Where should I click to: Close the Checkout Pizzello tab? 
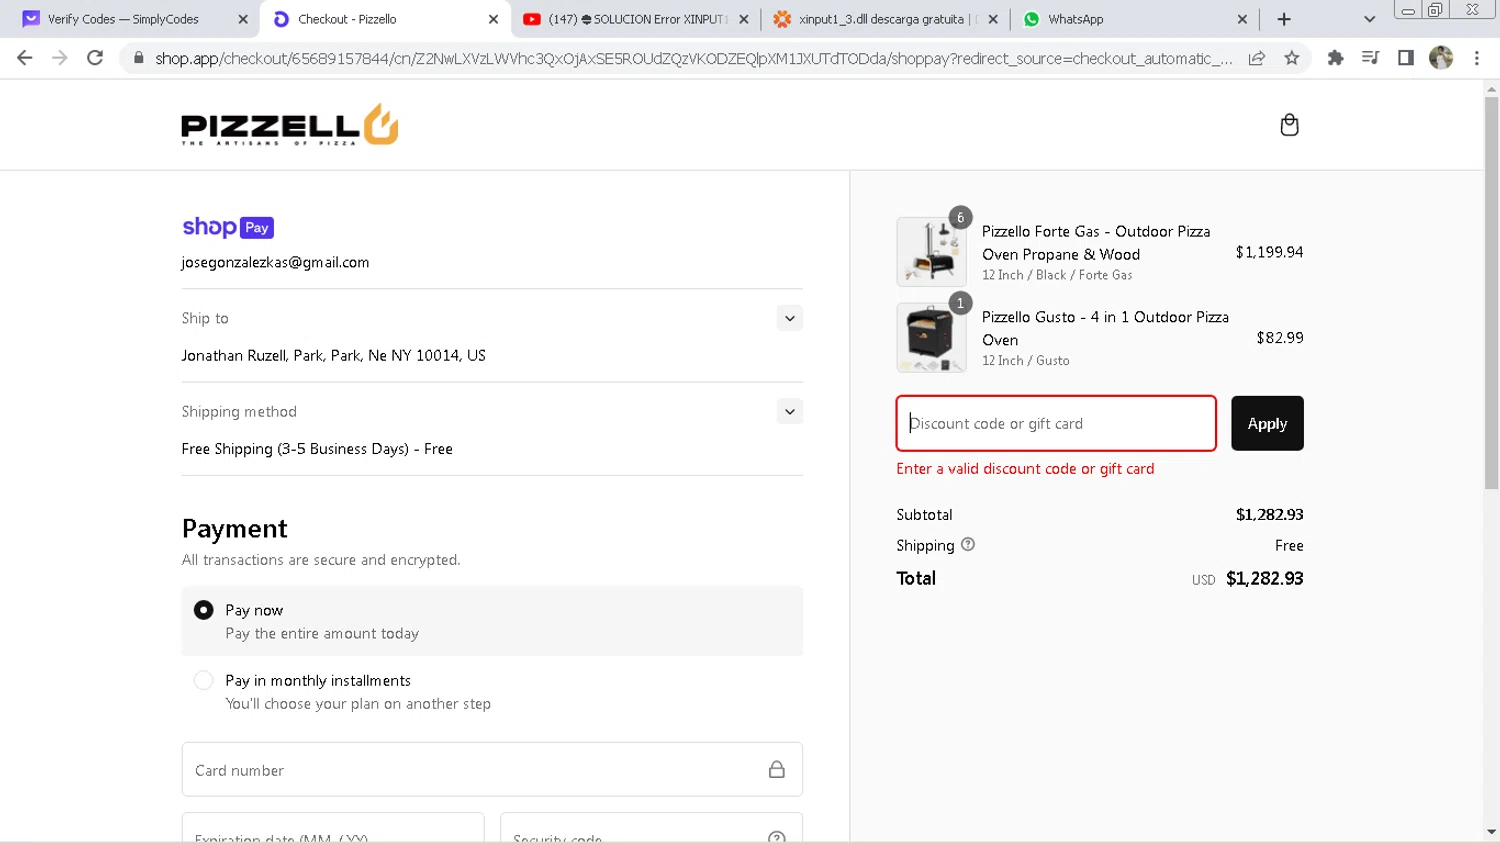pyautogui.click(x=493, y=19)
